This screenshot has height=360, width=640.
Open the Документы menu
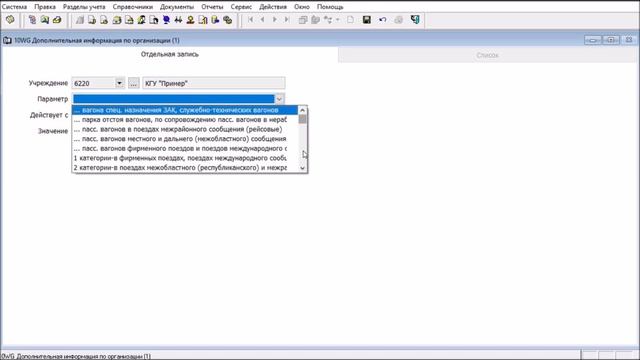pos(177,7)
